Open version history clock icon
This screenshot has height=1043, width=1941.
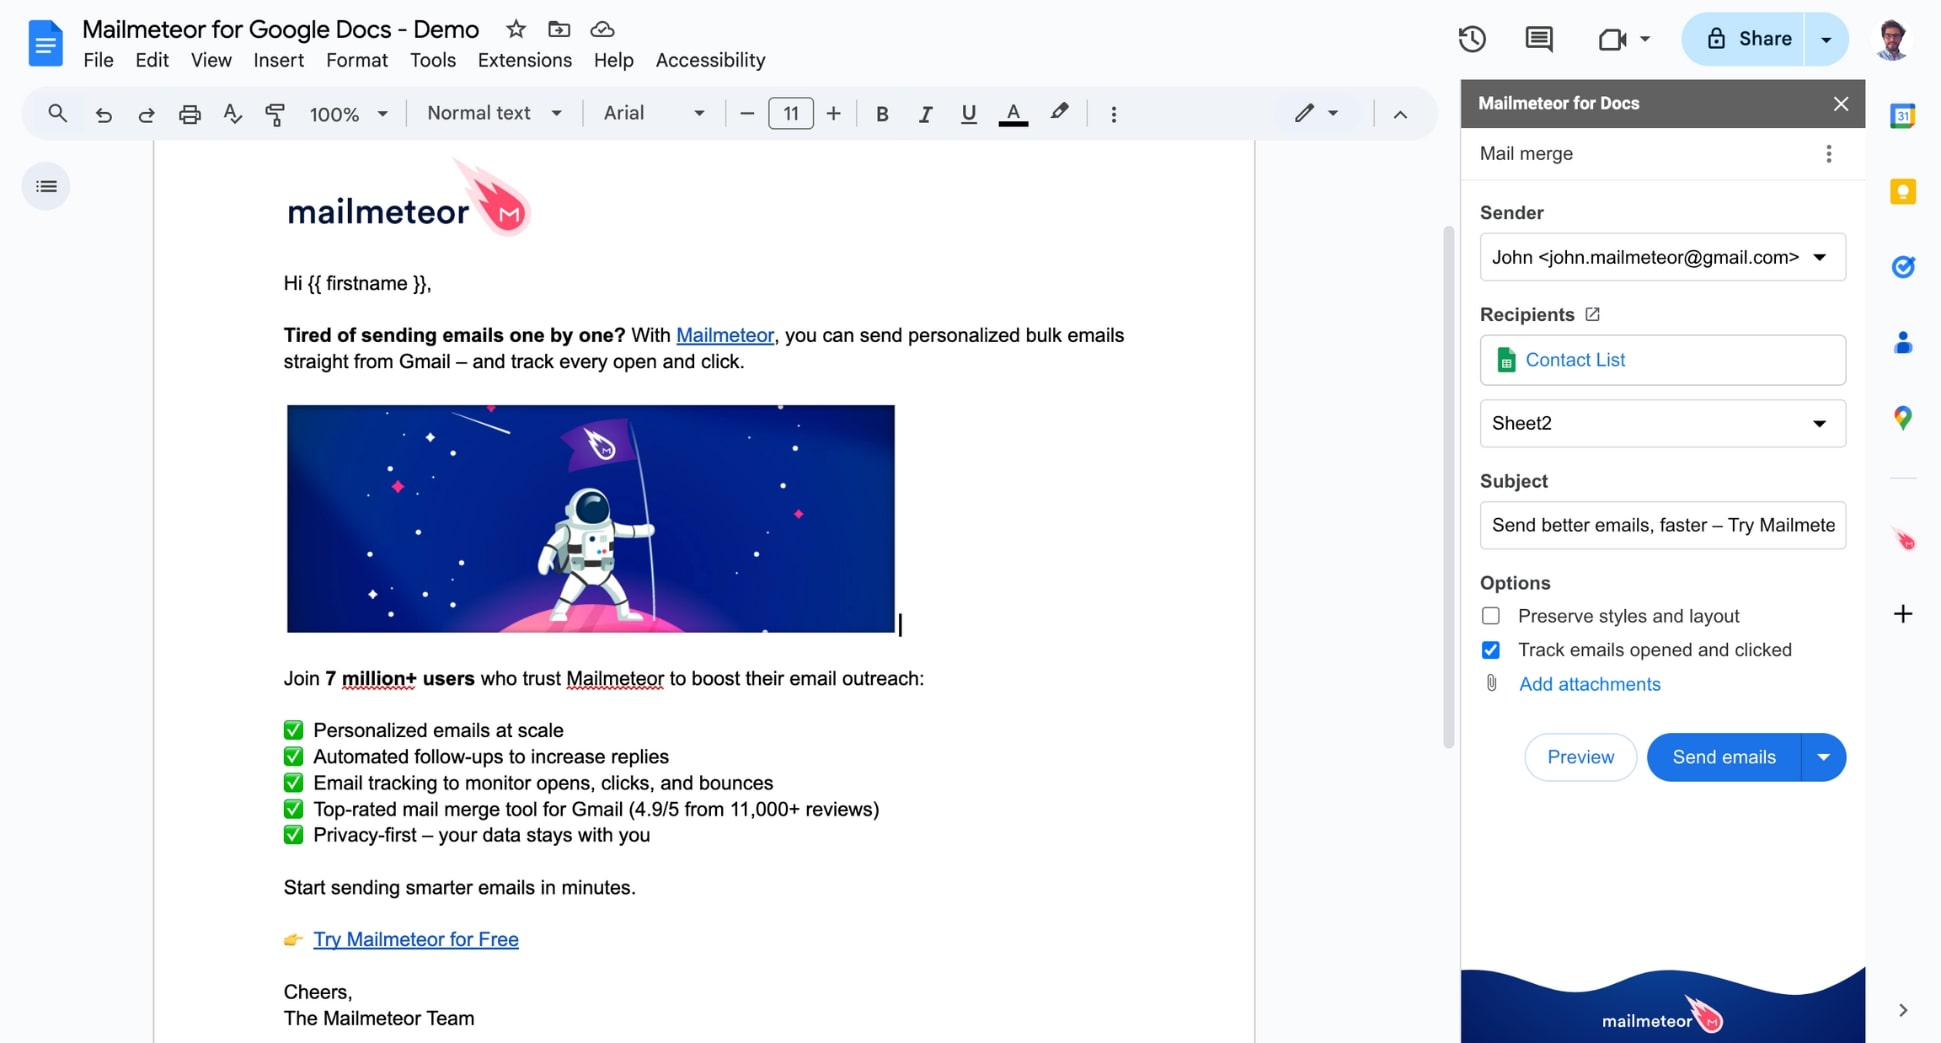point(1472,39)
